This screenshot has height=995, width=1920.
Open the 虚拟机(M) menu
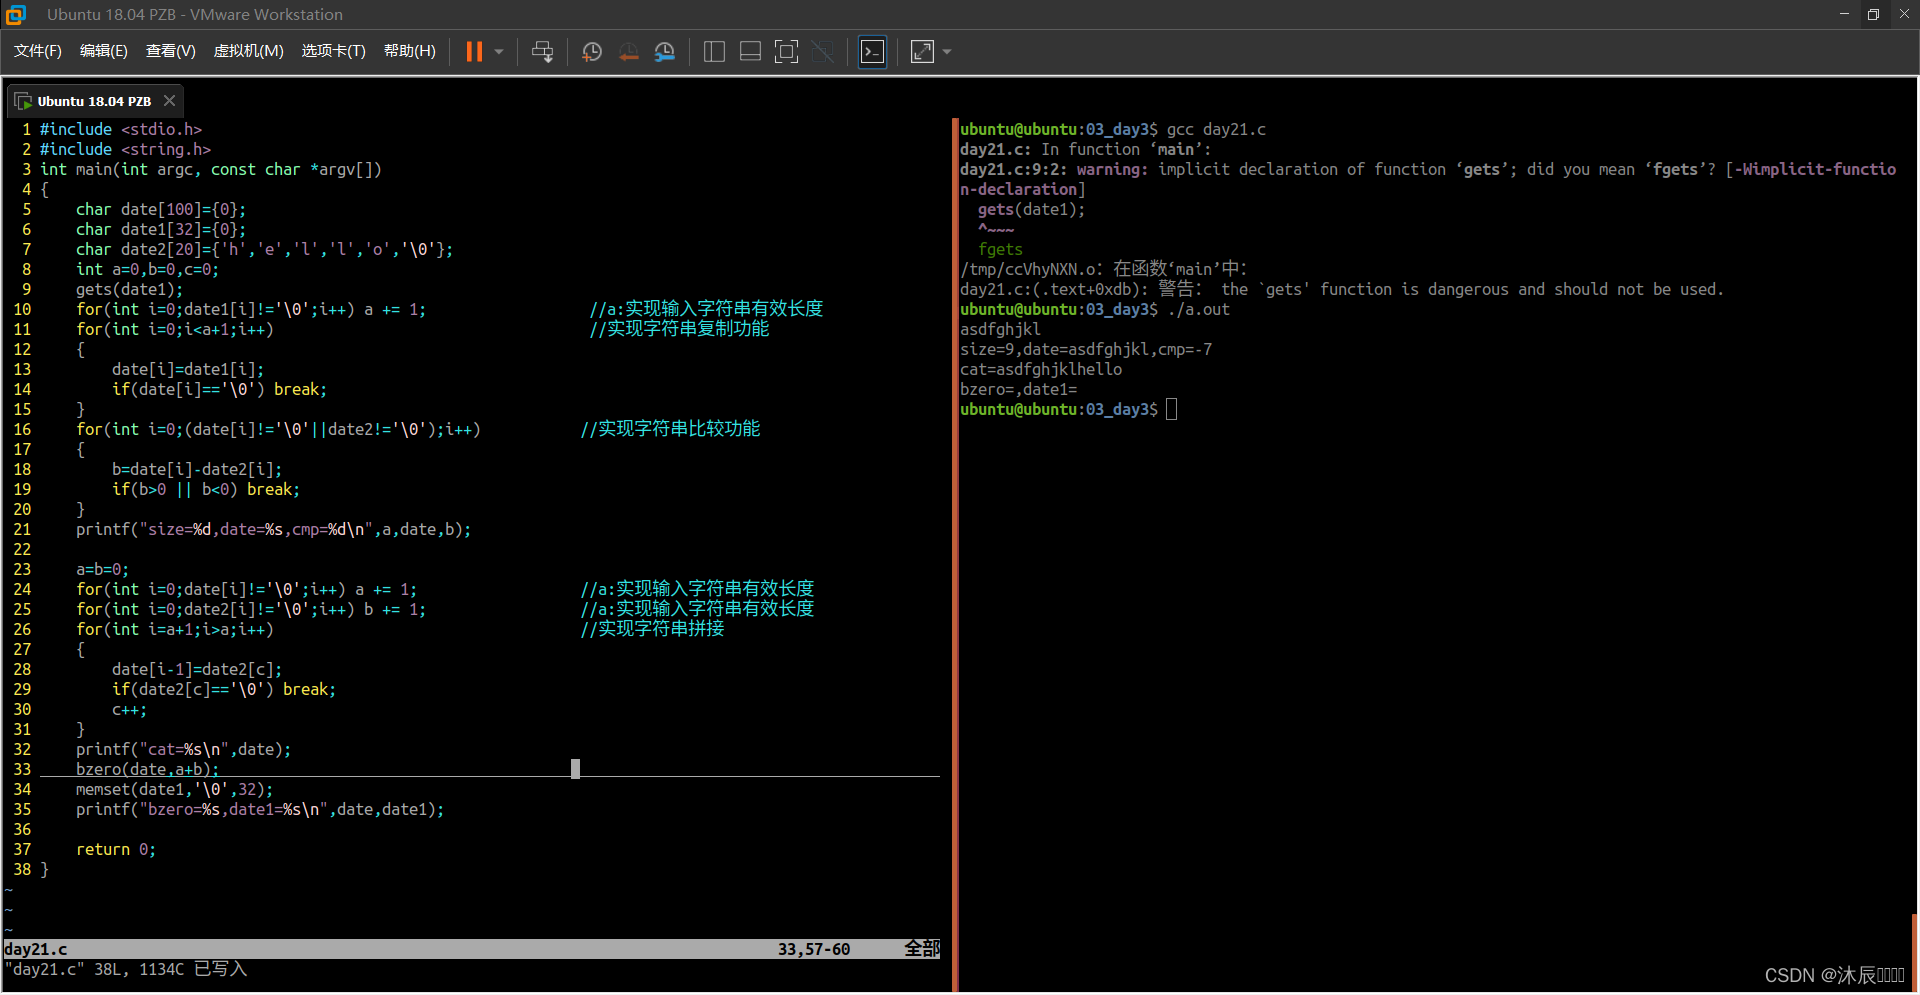tap(249, 51)
